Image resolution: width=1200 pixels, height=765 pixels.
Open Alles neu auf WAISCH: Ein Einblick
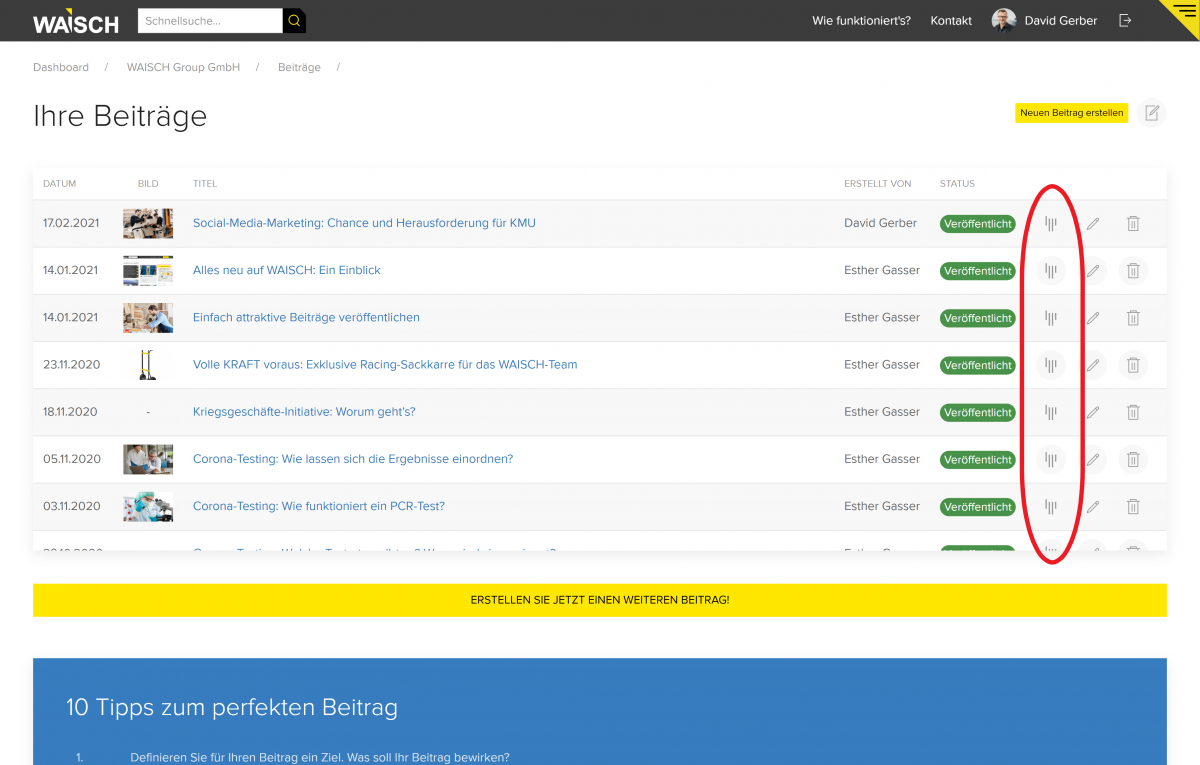point(287,270)
